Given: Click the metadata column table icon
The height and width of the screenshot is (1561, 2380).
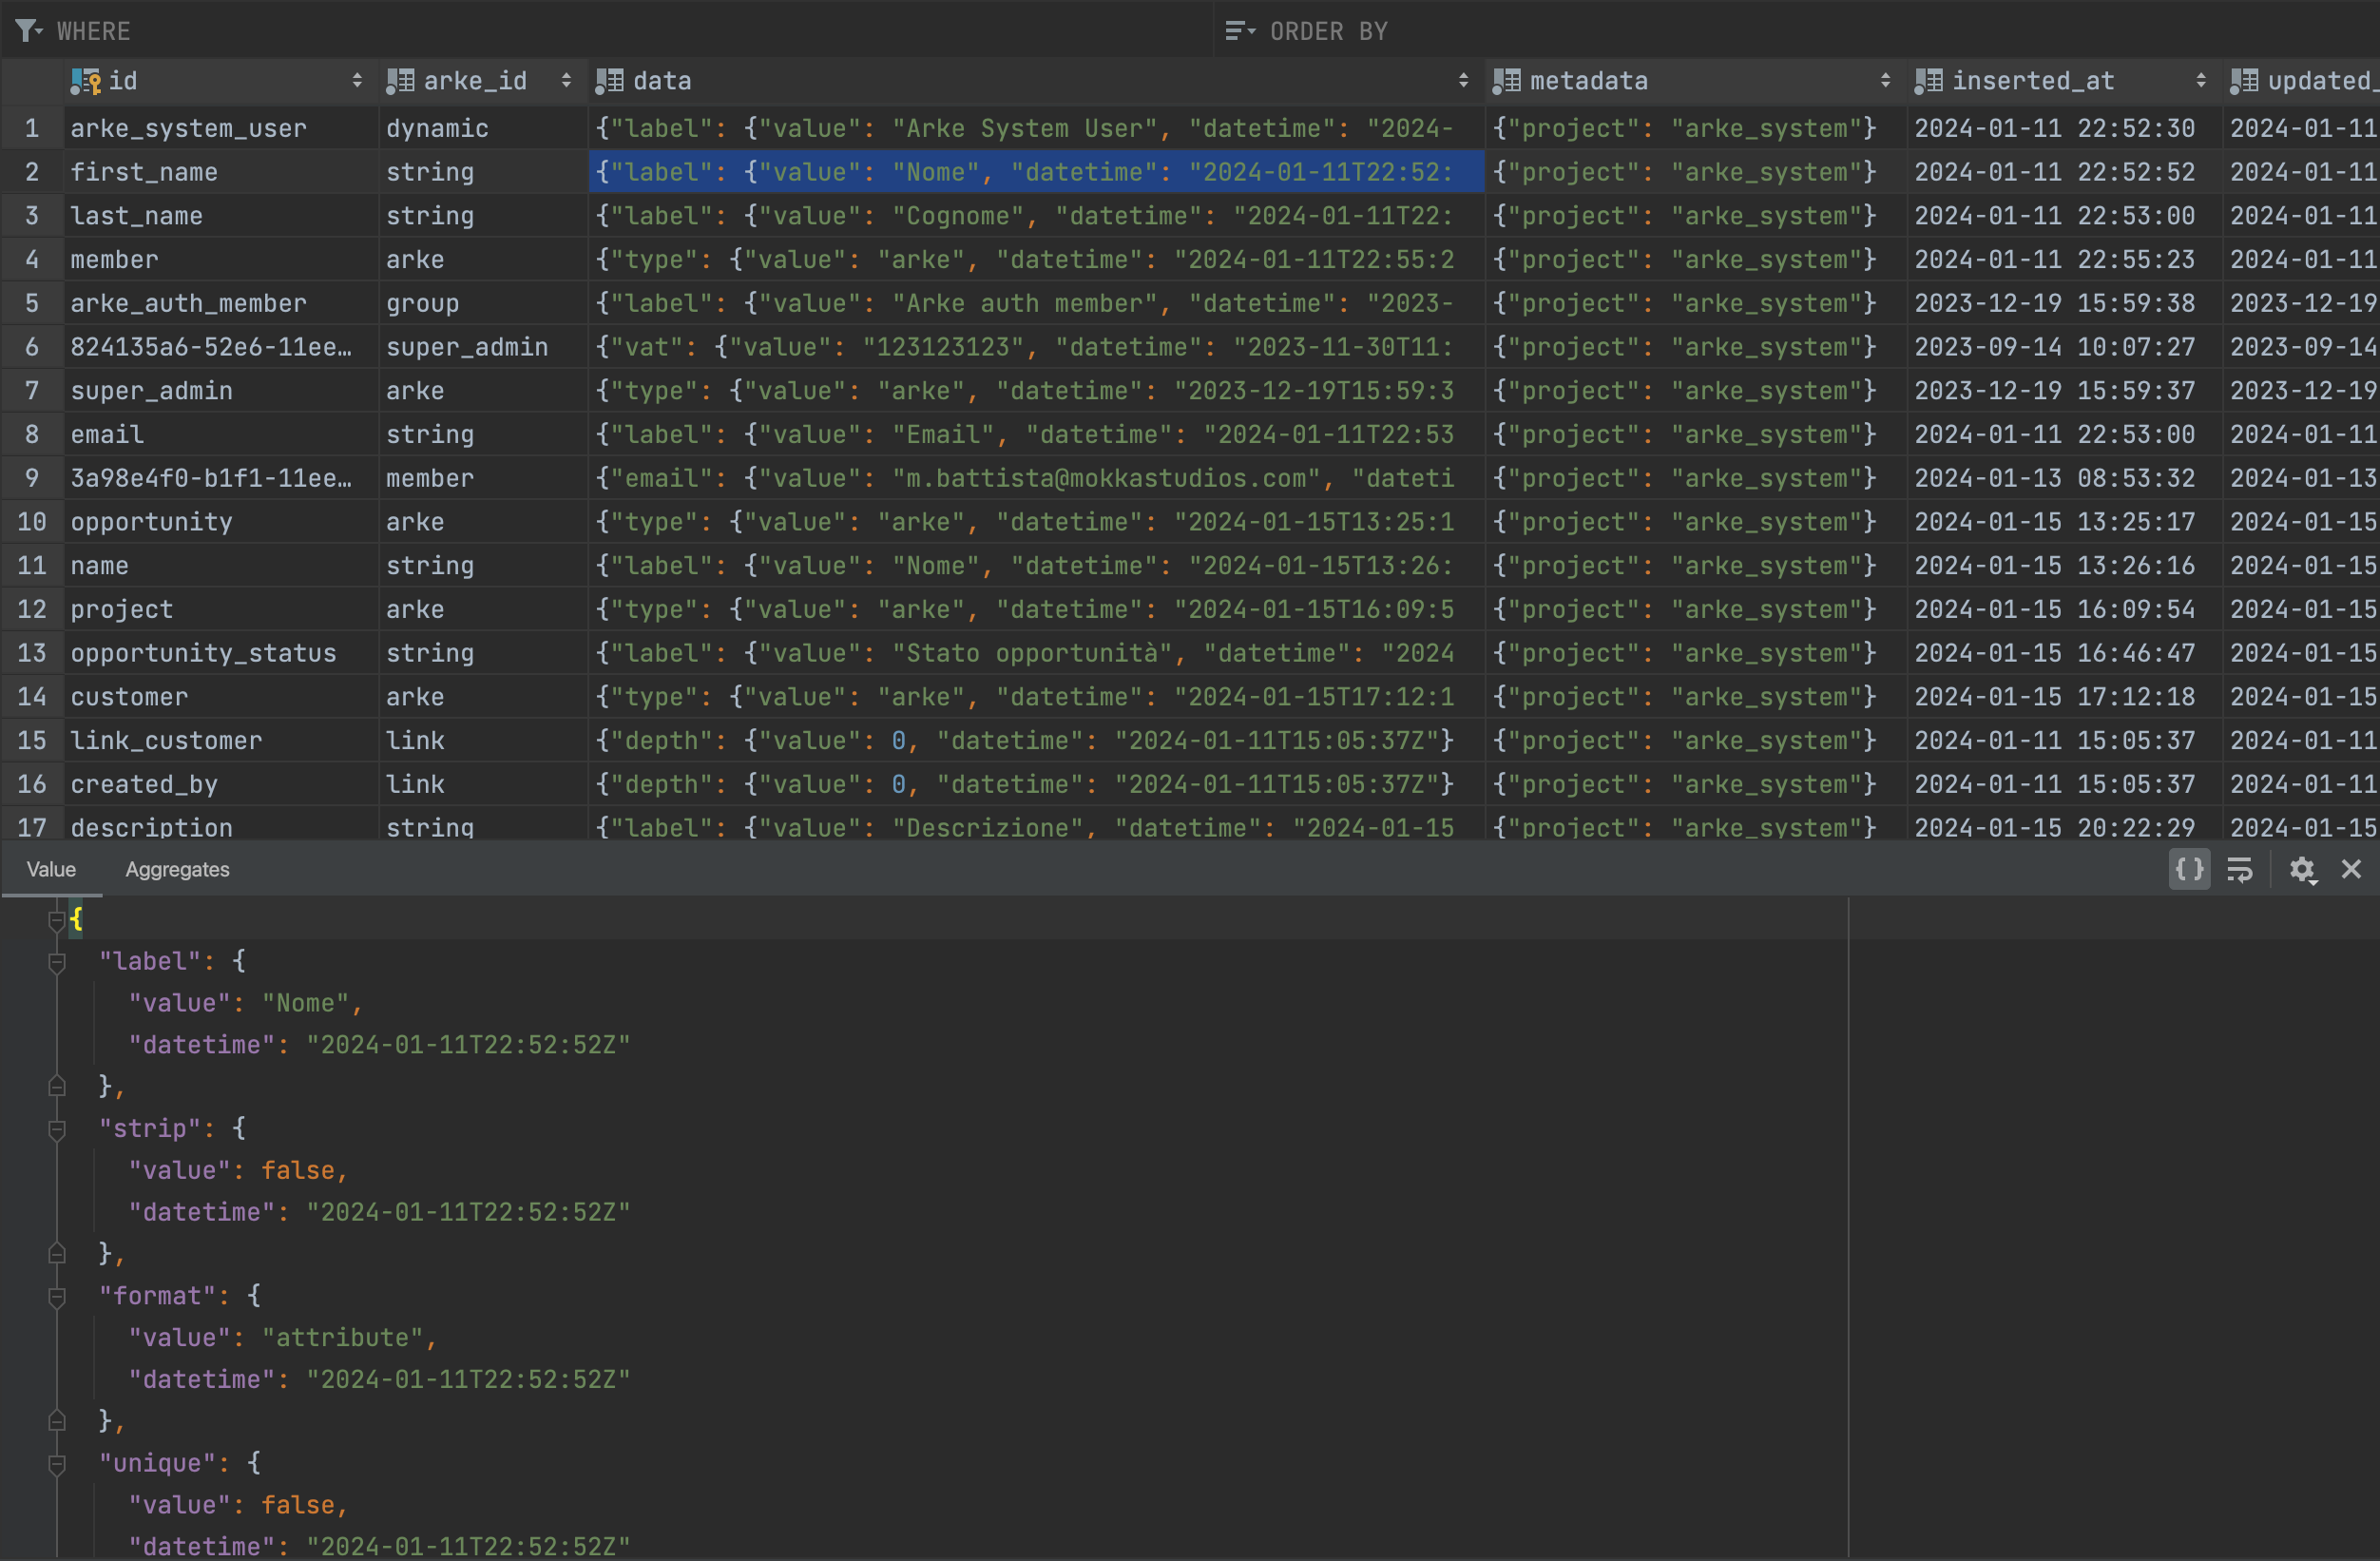Looking at the screenshot, I should [x=1507, y=81].
